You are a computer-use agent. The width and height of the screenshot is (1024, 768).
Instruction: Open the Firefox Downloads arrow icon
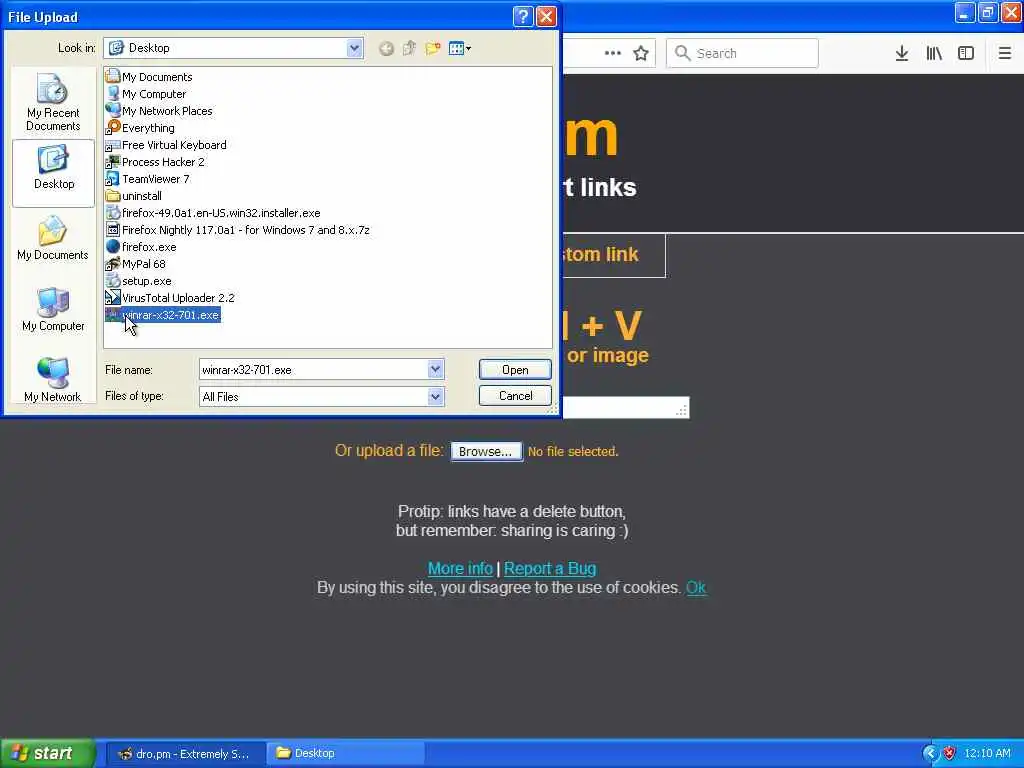(902, 53)
